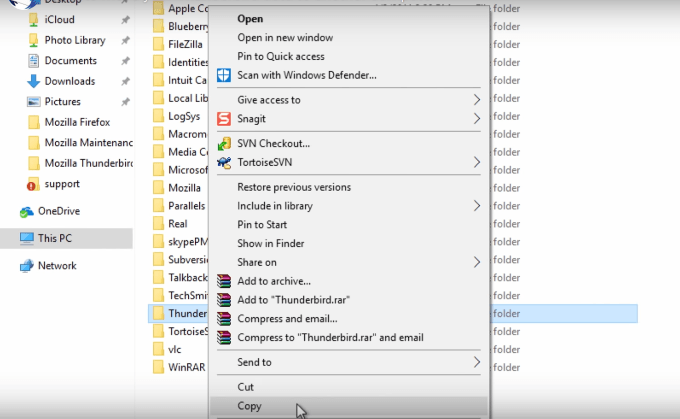Click the Windows Defender shield icon

click(224, 75)
